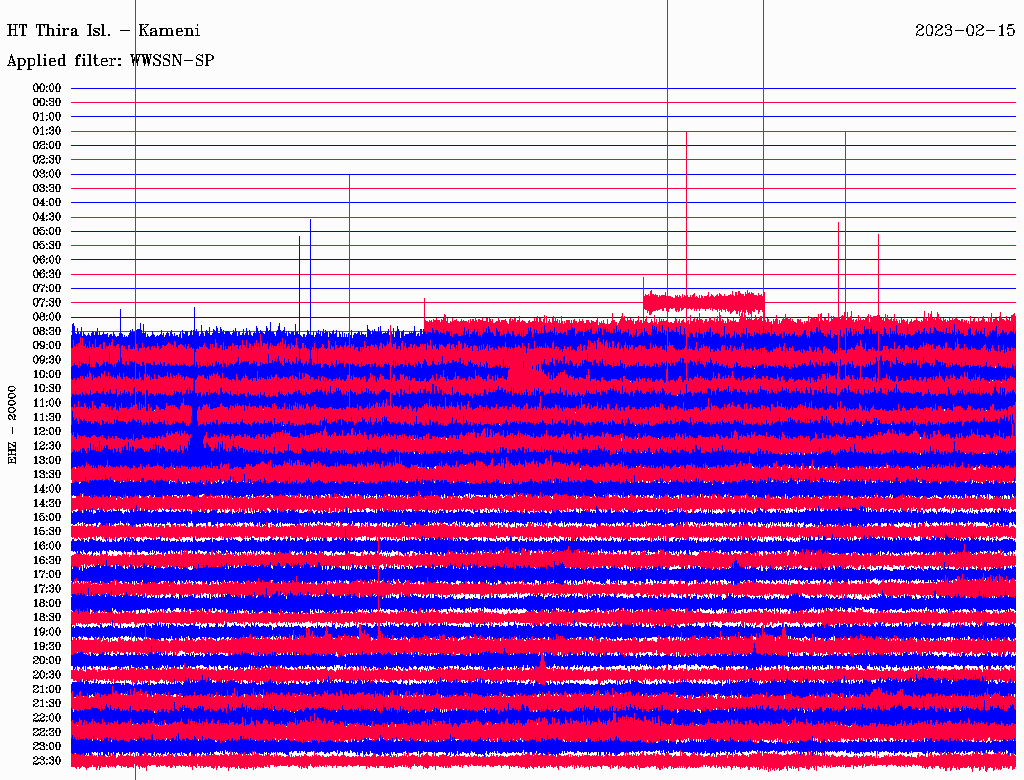Click the 10:30 time label
The width and height of the screenshot is (1024, 780).
click(47, 389)
